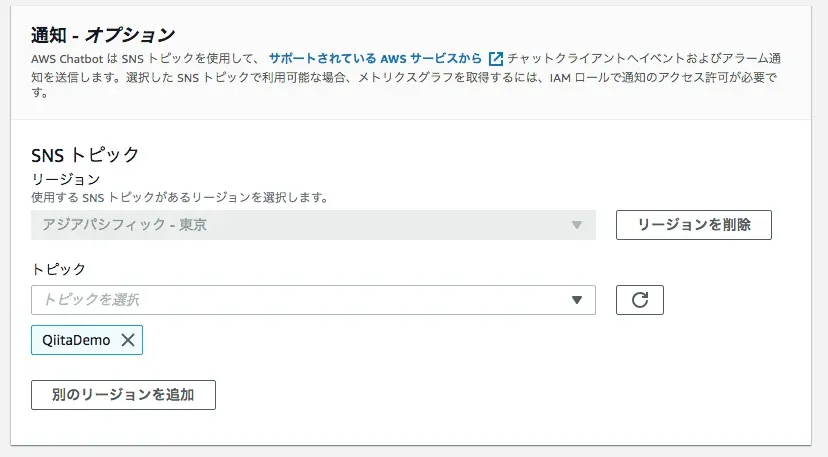
Task: Click the SNS トピック section heading
Action: pos(85,154)
